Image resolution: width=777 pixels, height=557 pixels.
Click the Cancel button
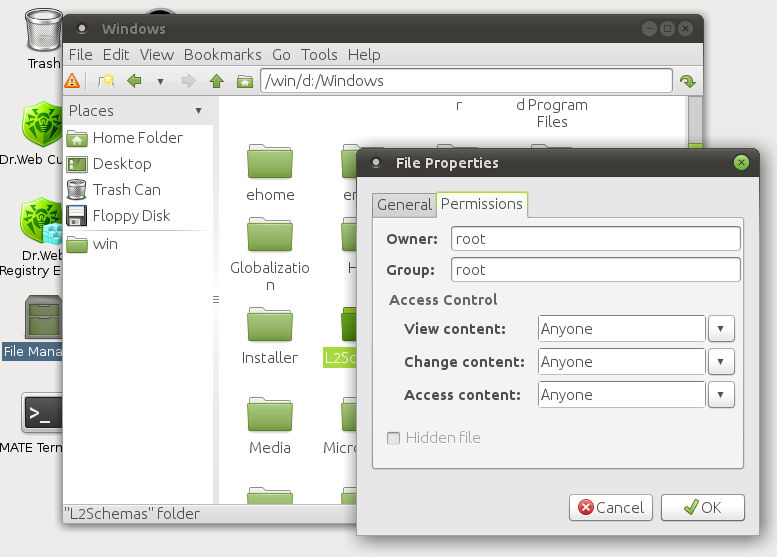click(611, 507)
